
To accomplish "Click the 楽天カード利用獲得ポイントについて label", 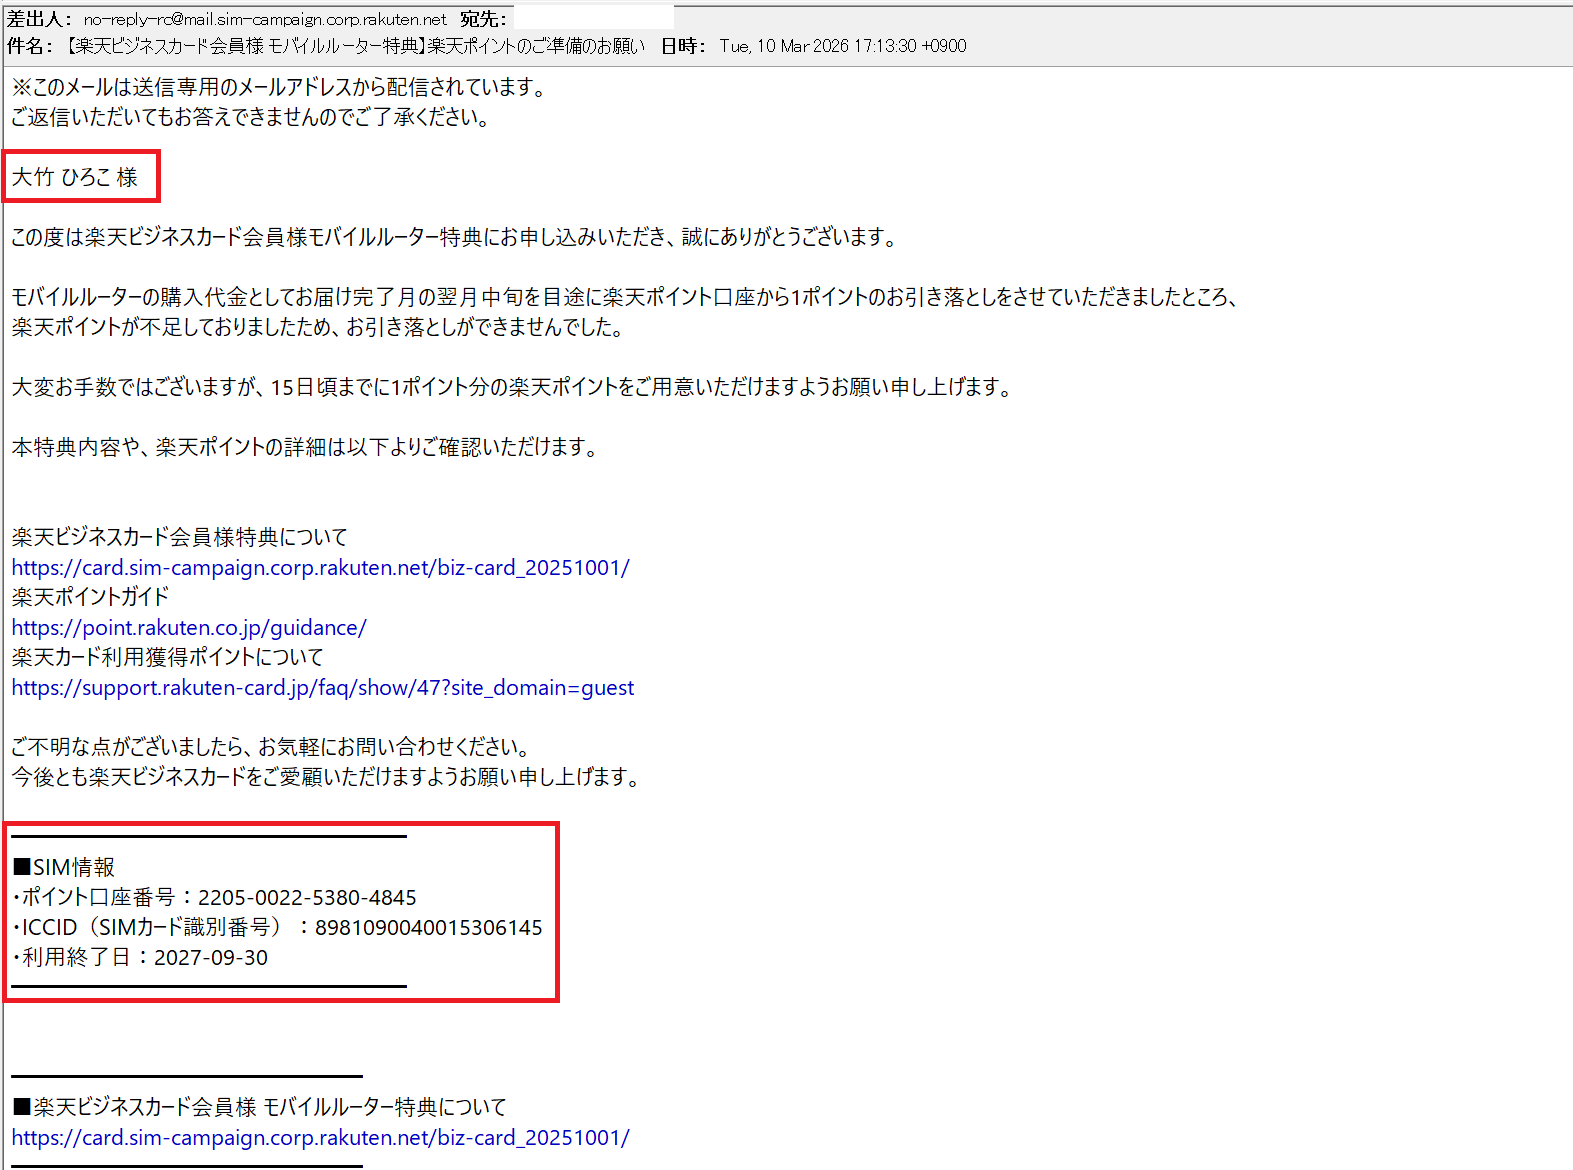I will (167, 657).
